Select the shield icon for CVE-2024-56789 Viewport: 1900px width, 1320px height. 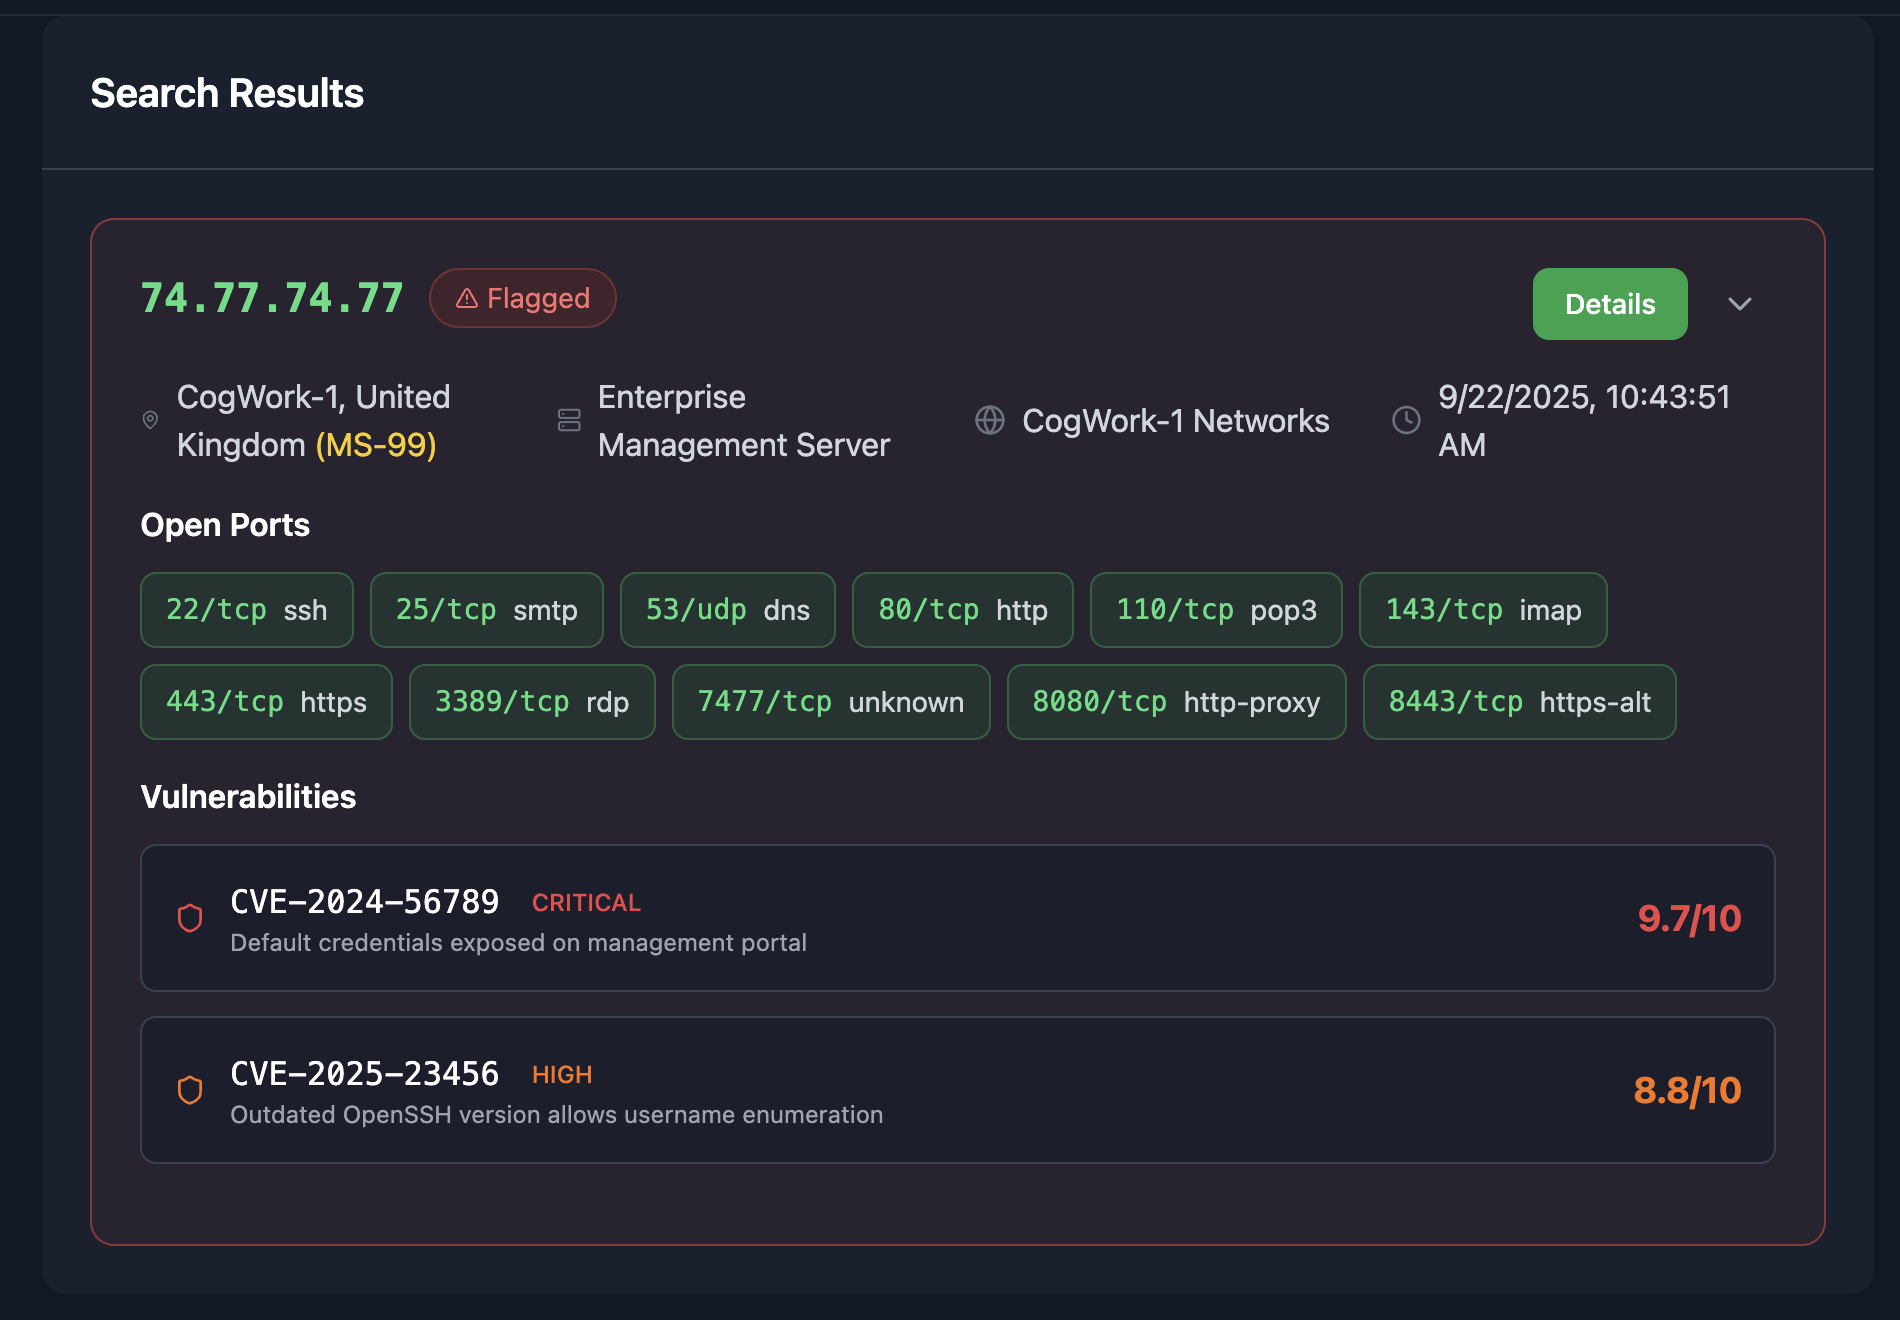[190, 918]
